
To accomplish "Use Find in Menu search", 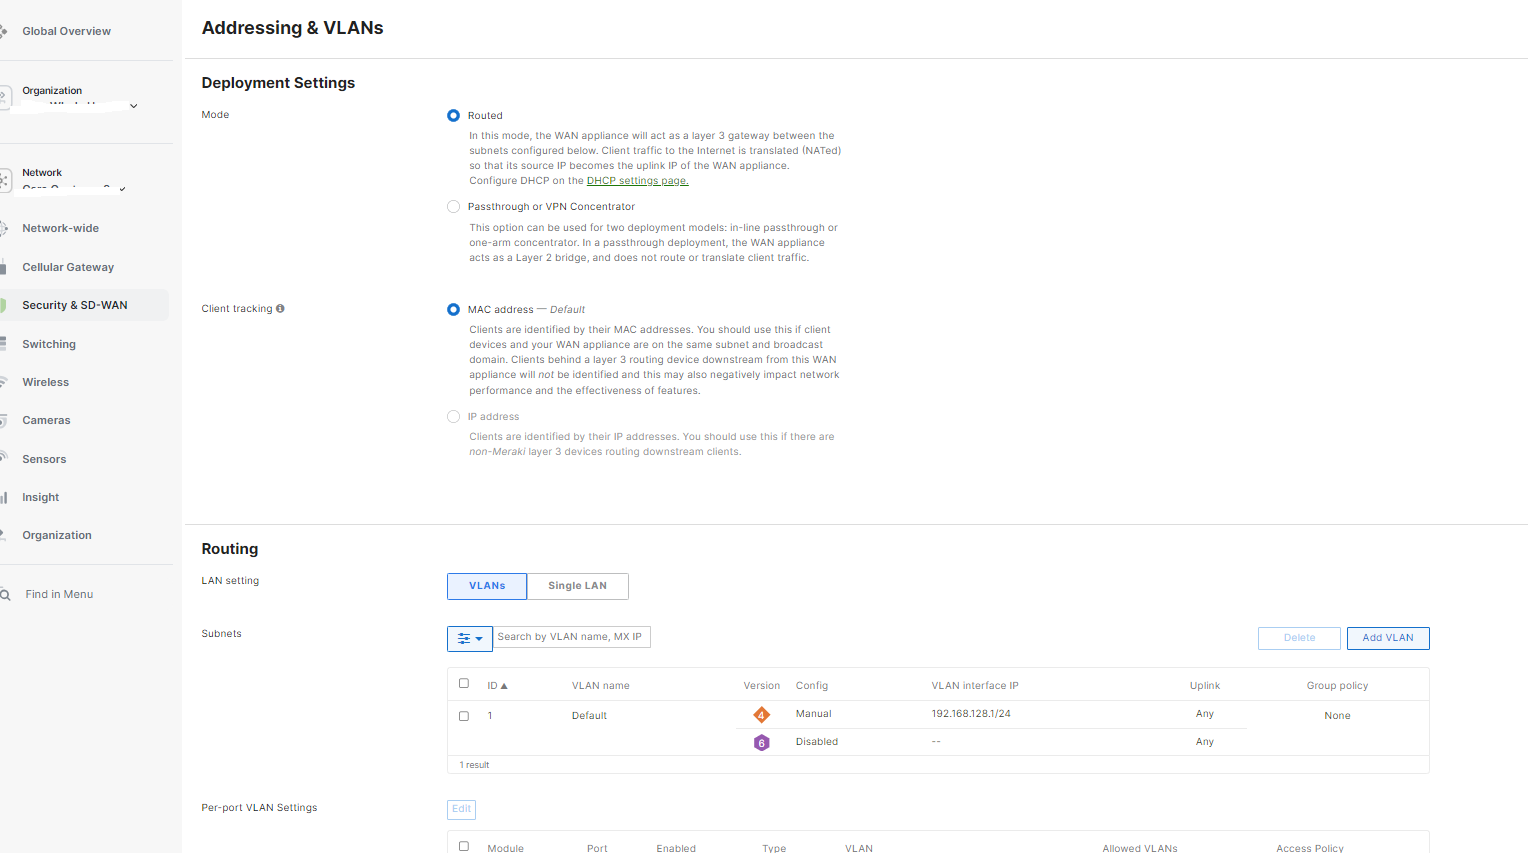I will coord(58,593).
